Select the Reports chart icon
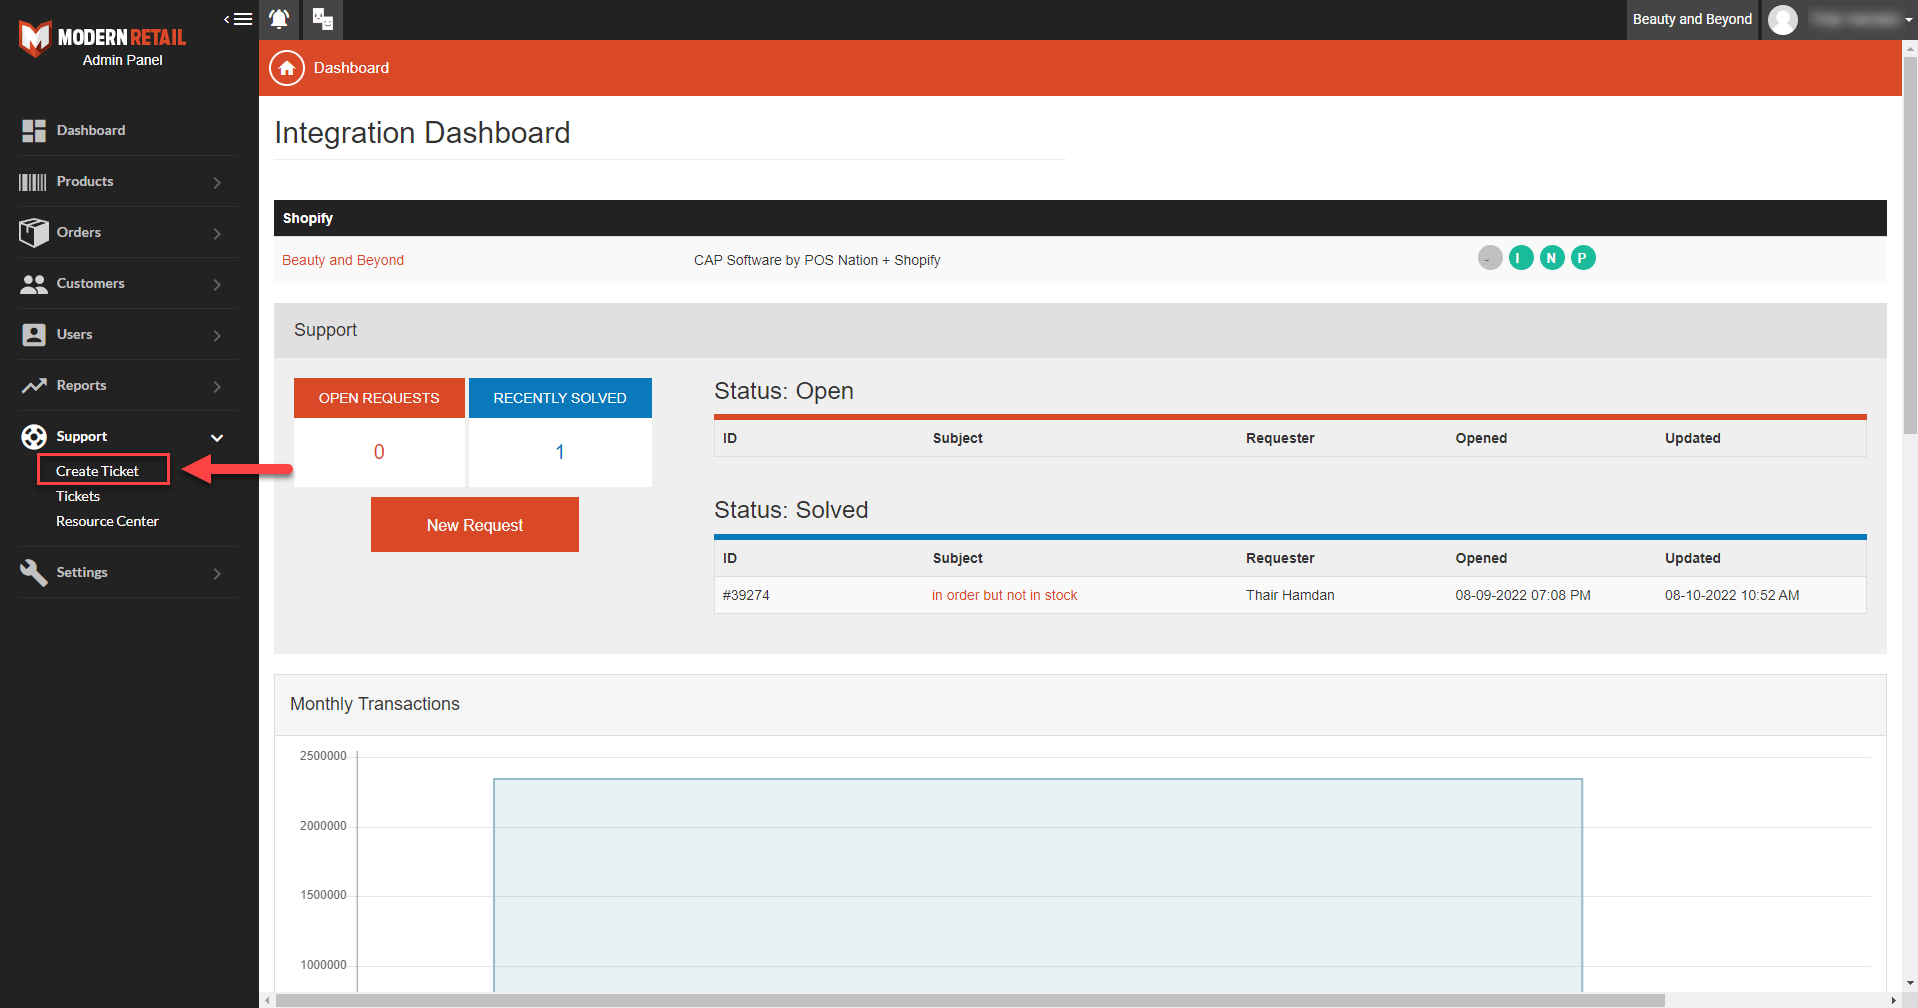This screenshot has height=1008, width=1918. pos(33,385)
